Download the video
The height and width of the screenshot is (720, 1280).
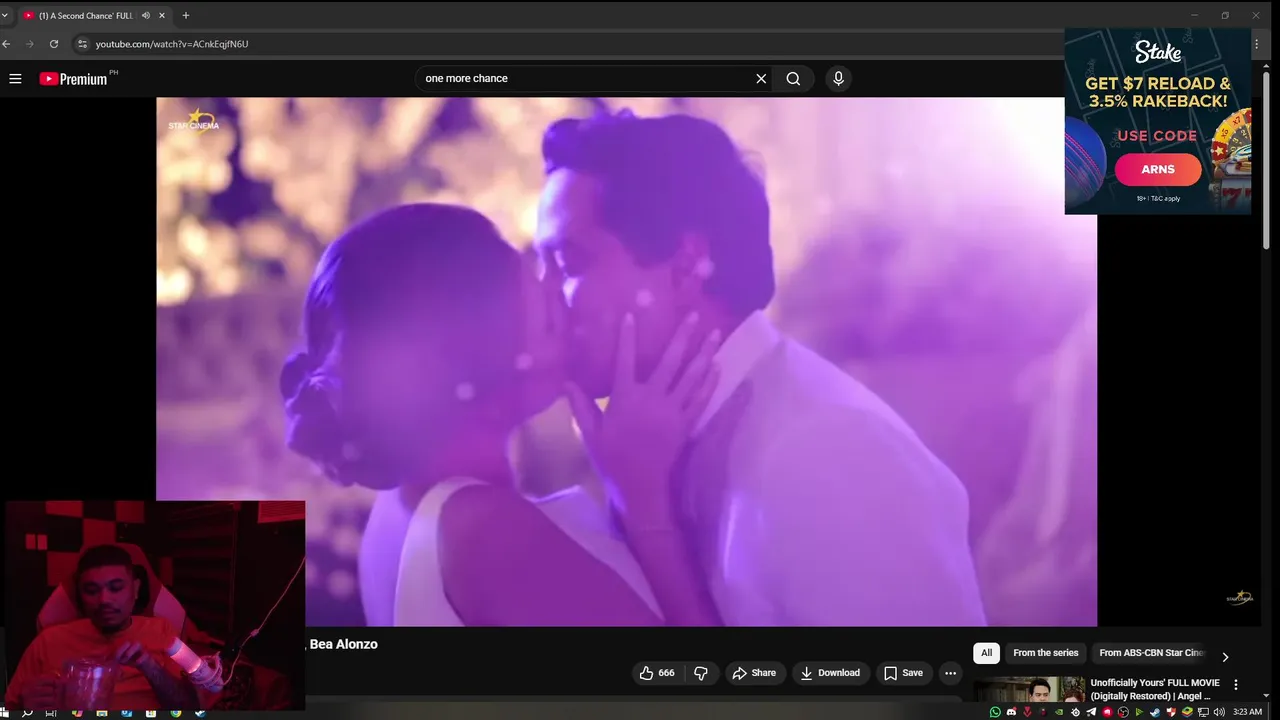click(830, 673)
